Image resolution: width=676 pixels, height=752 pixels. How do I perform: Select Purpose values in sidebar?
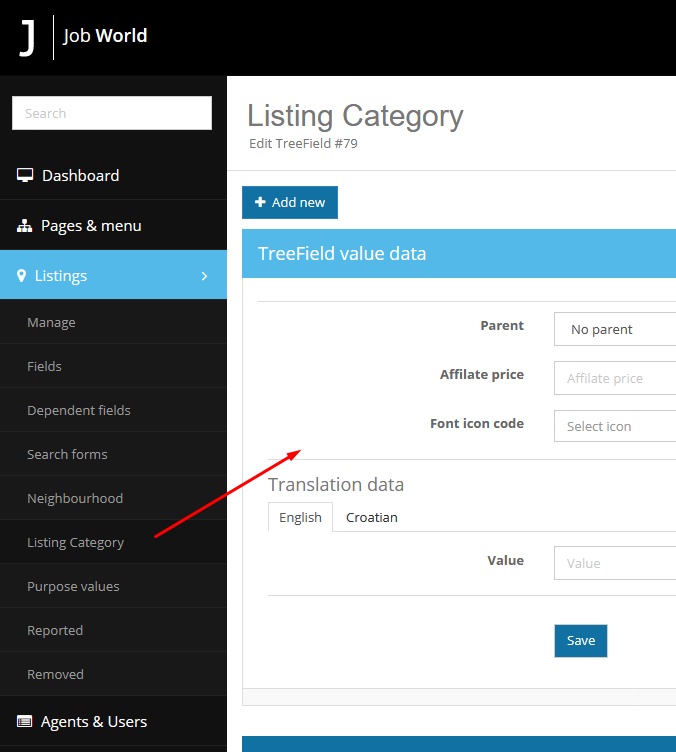73,587
